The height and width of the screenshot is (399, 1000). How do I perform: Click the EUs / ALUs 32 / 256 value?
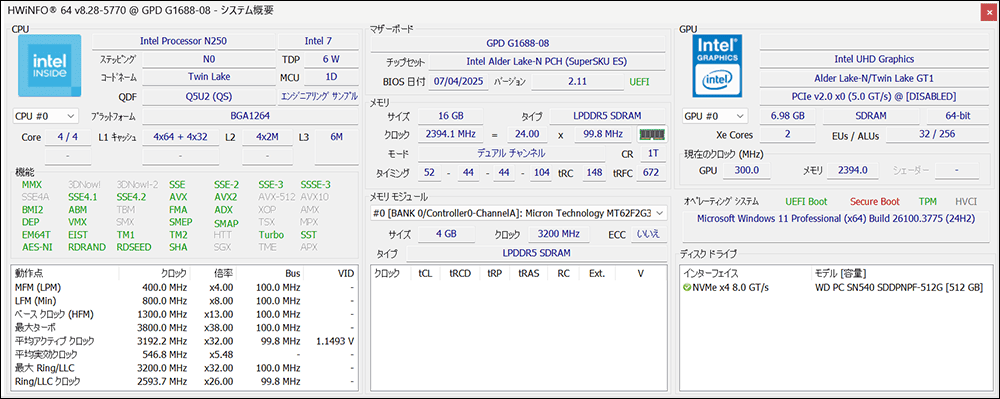pyautogui.click(x=938, y=135)
